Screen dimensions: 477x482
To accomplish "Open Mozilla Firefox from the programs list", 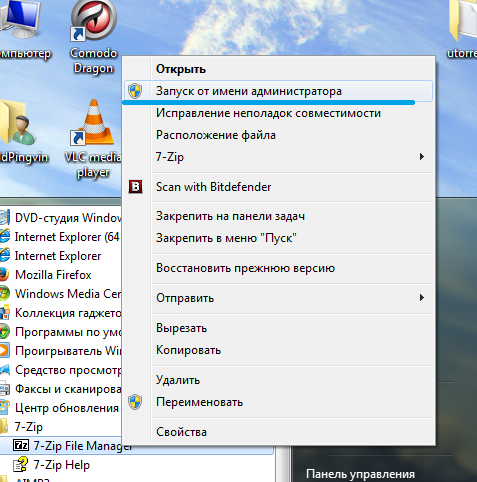I will pyautogui.click(x=53, y=275).
